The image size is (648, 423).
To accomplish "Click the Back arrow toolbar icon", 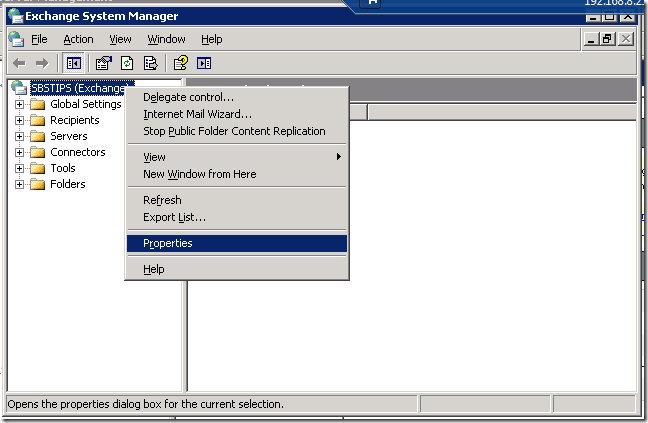I will click(x=18, y=63).
